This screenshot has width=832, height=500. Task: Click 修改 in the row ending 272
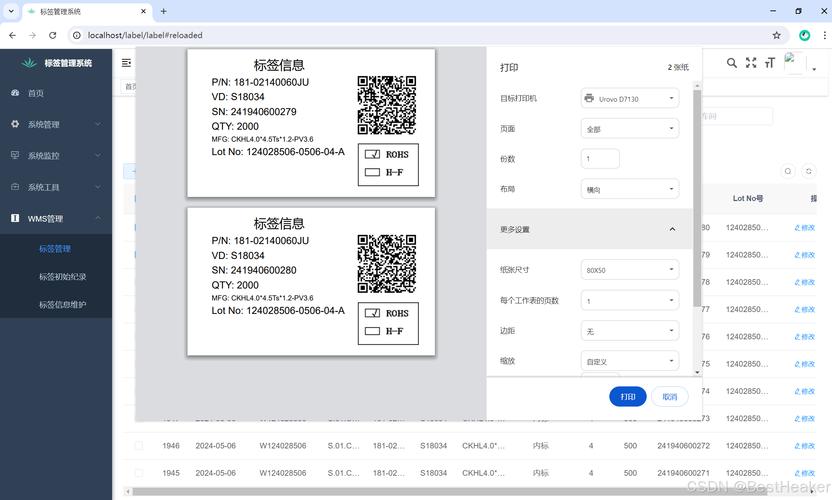pyautogui.click(x=804, y=446)
